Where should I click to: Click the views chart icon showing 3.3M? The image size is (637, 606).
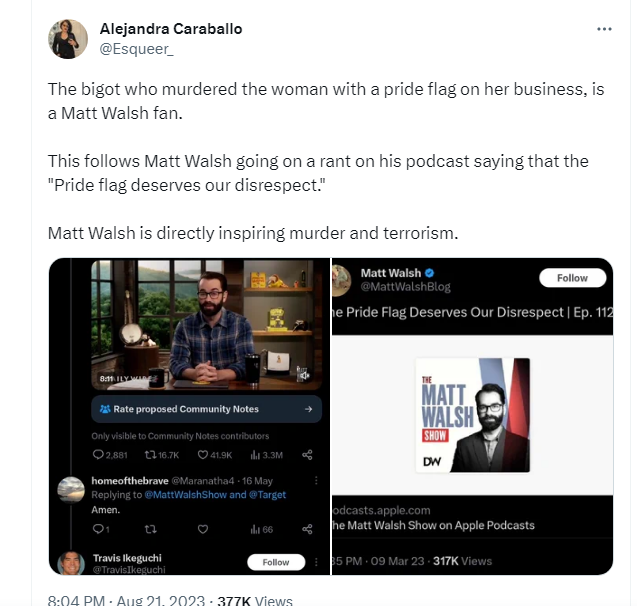pyautogui.click(x=255, y=454)
